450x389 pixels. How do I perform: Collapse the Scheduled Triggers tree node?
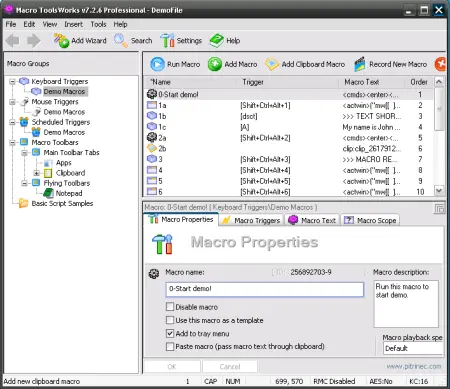(x=12, y=122)
